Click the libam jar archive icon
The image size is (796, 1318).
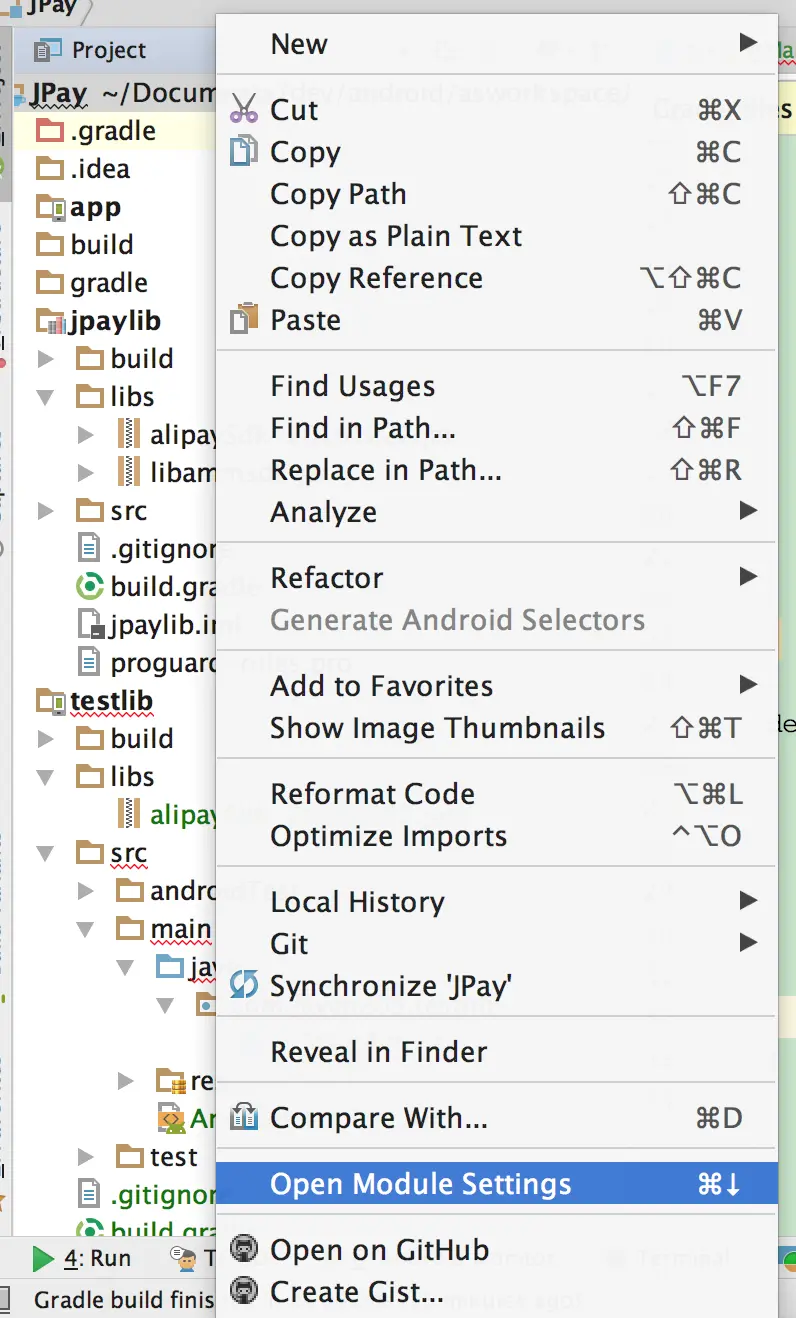tap(129, 472)
